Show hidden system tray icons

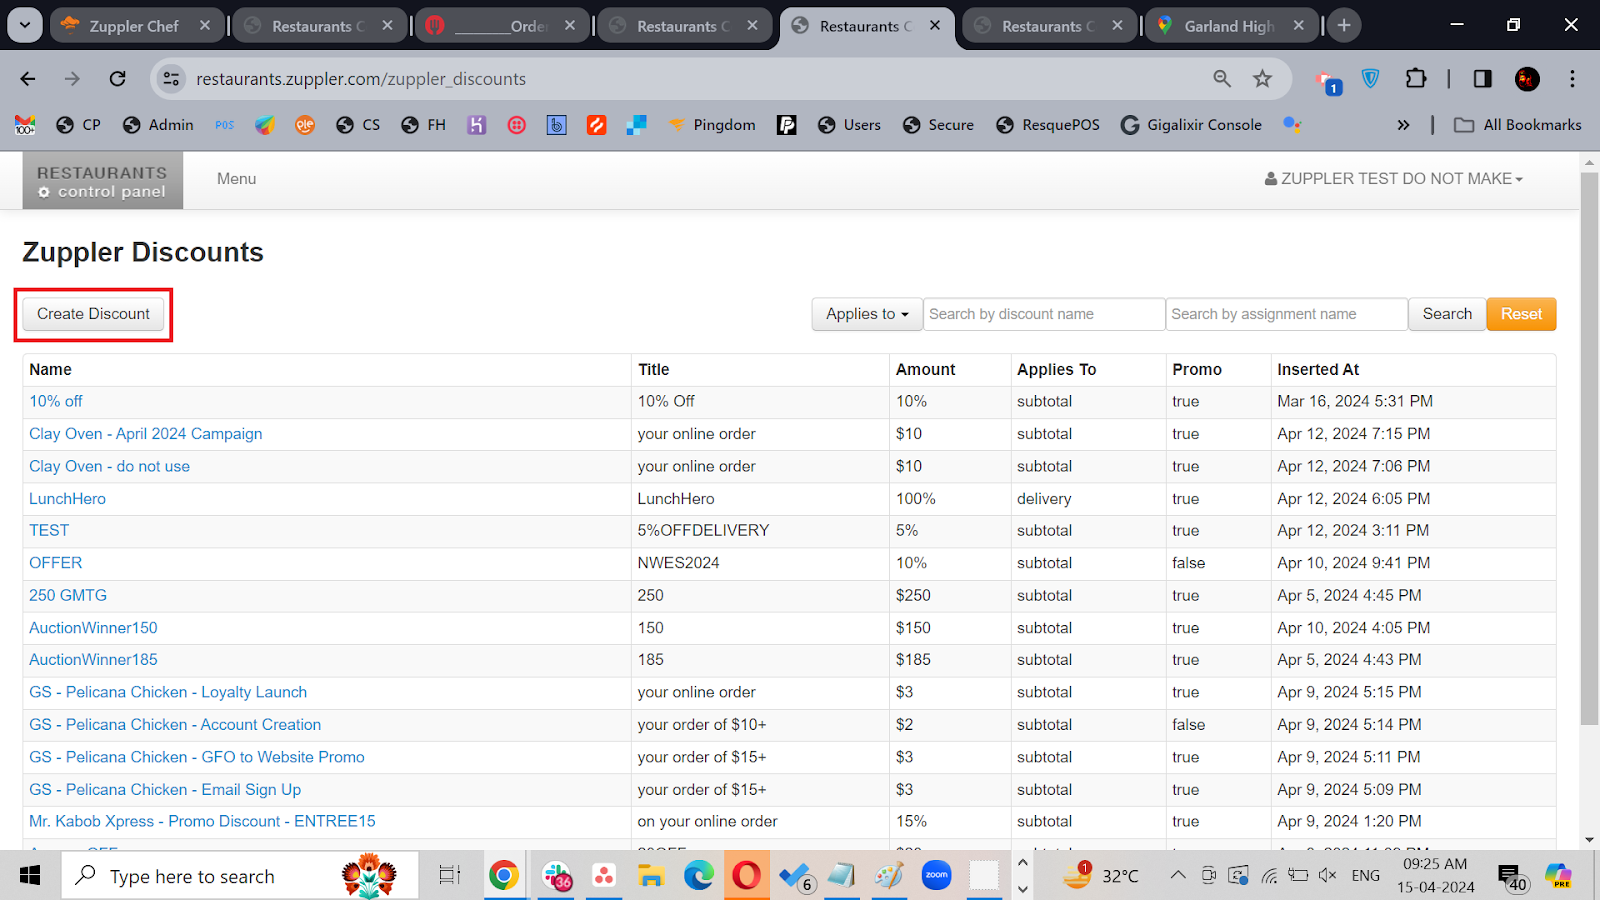tap(1178, 876)
